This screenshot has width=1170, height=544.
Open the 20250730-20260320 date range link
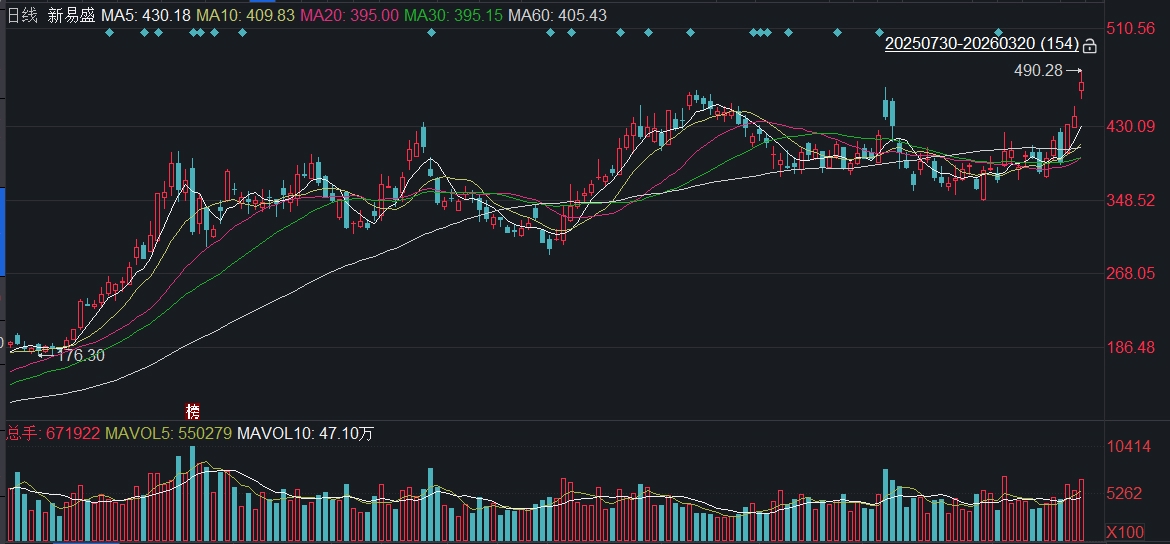point(981,44)
